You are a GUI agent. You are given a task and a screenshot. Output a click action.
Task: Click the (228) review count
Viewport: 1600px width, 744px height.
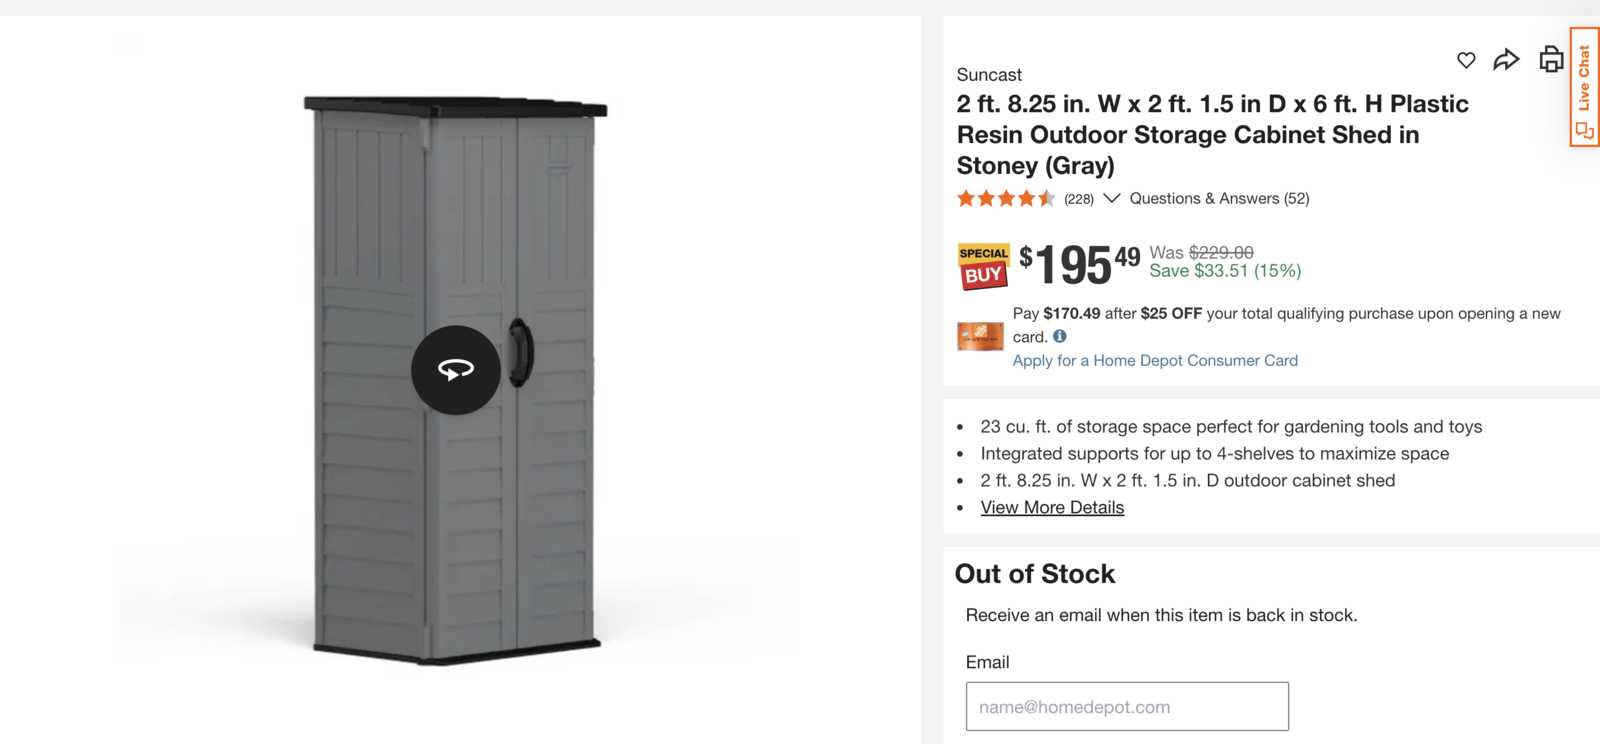click(x=1077, y=198)
